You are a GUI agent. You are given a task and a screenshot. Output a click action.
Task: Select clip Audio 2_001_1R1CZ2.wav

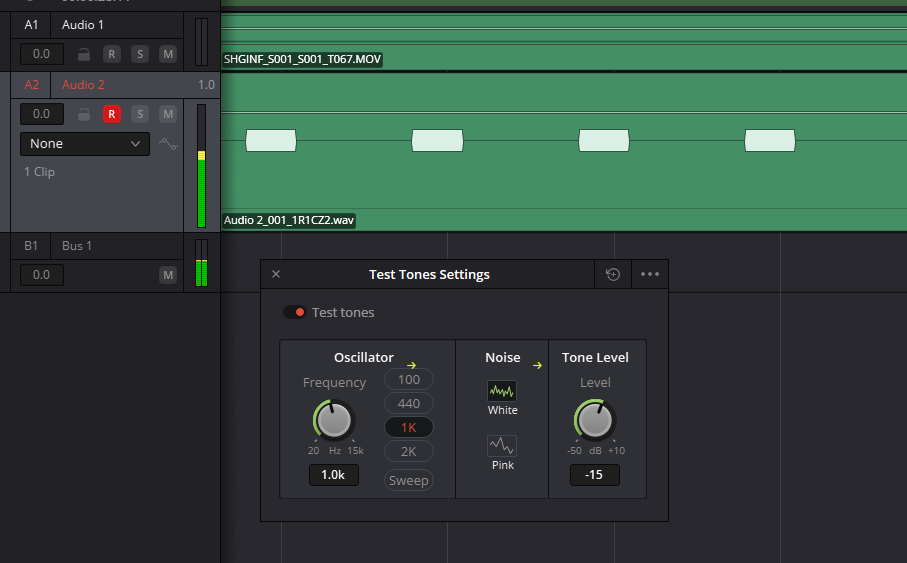(x=289, y=220)
